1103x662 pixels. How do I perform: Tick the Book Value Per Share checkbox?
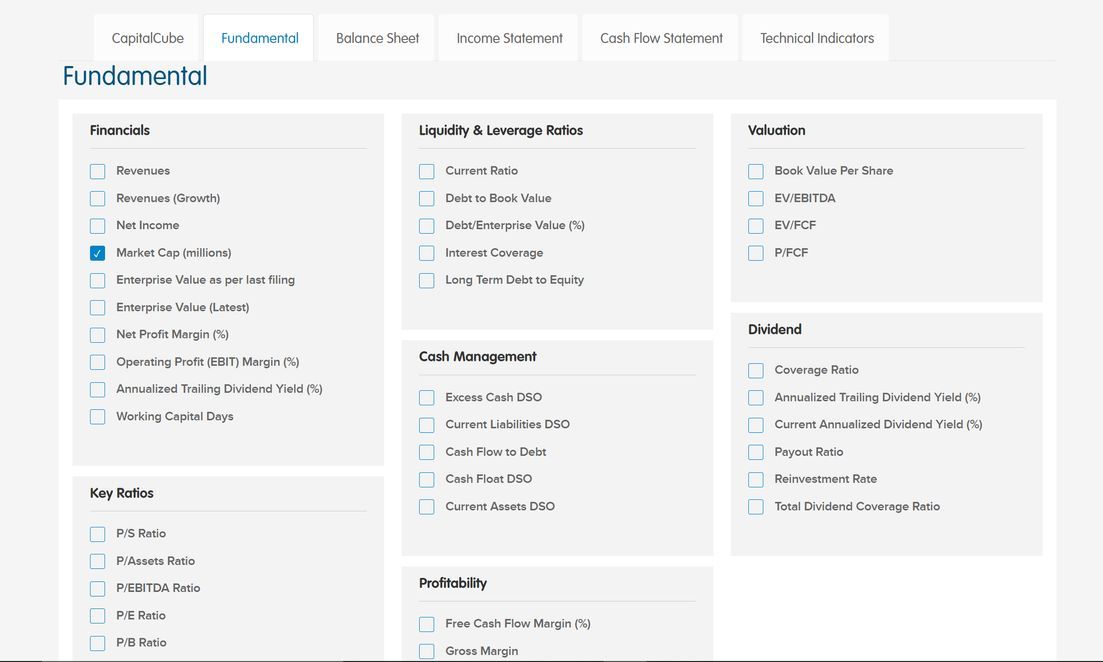(x=756, y=171)
